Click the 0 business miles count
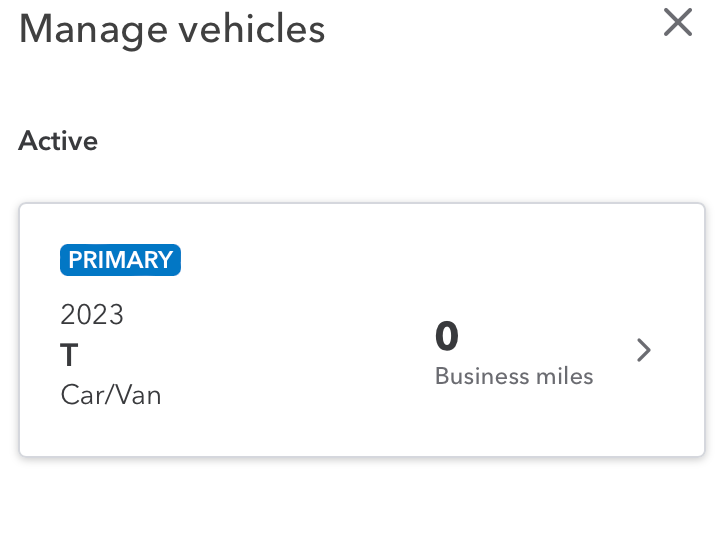Image resolution: width=728 pixels, height=554 pixels. click(447, 337)
